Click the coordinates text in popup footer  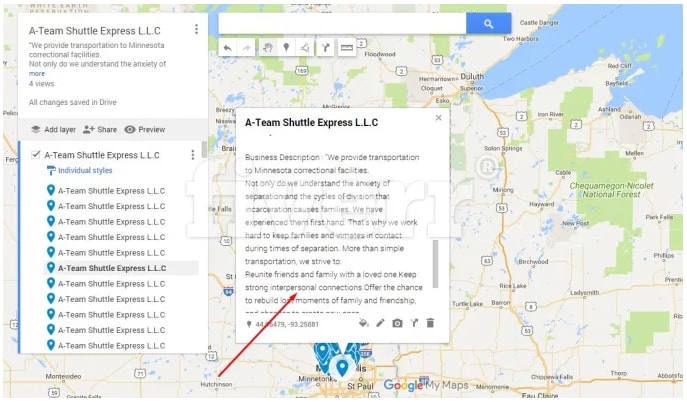point(287,324)
